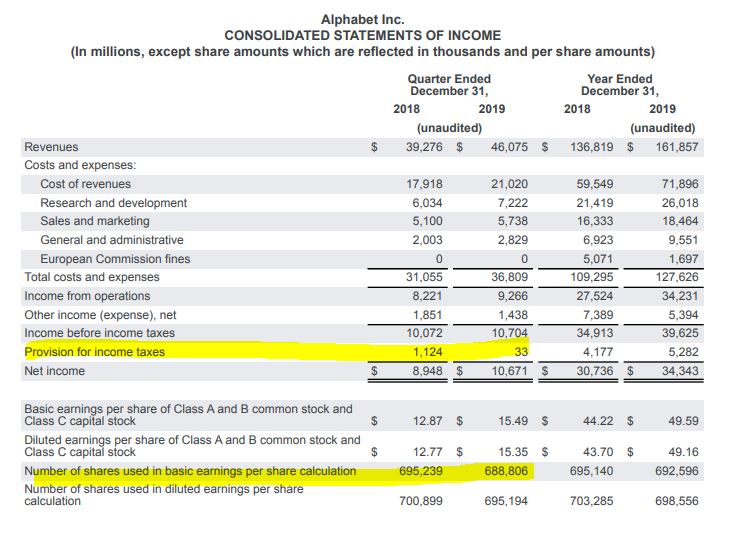
Task: Click the 'Quarter Ended December 31,' column header
Action: pos(449,85)
